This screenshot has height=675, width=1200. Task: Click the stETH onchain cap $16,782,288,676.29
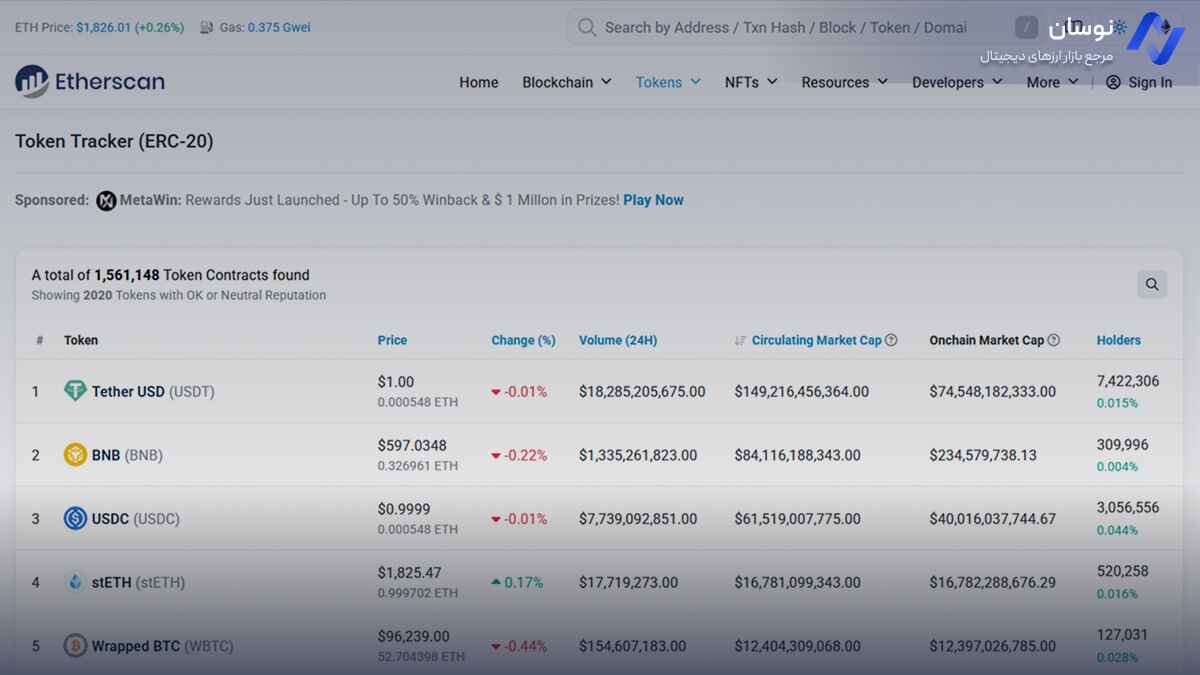pos(993,582)
